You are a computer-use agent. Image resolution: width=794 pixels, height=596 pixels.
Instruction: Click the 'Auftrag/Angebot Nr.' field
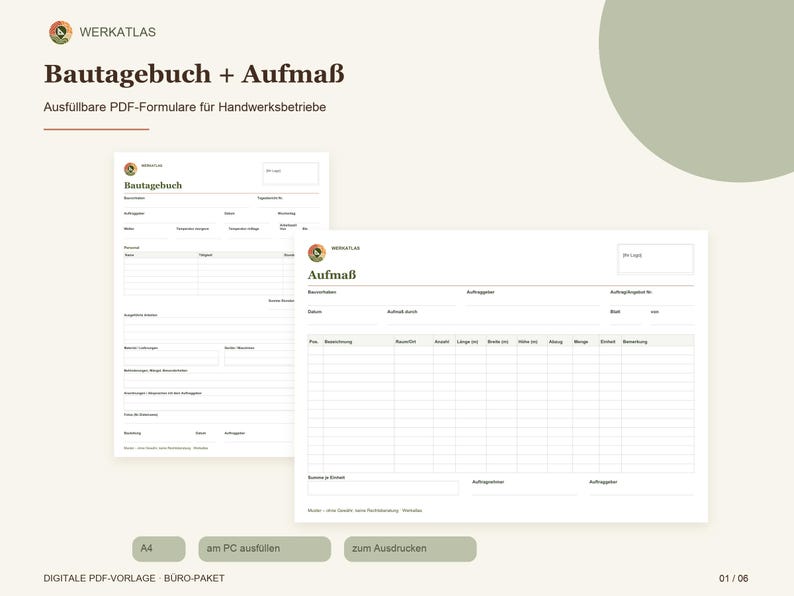(x=652, y=300)
